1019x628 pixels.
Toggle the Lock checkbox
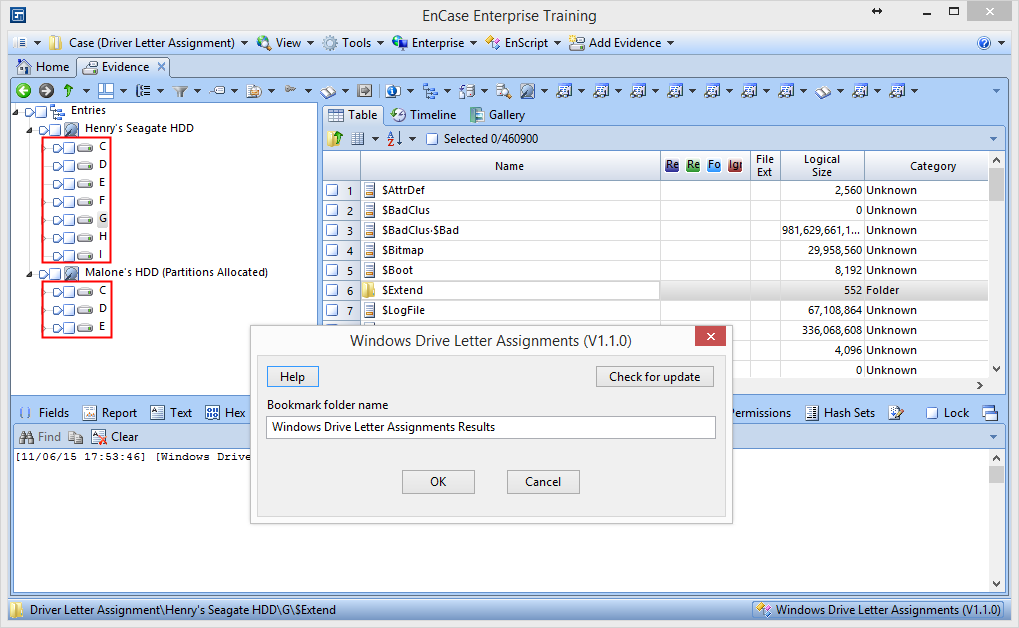click(932, 413)
